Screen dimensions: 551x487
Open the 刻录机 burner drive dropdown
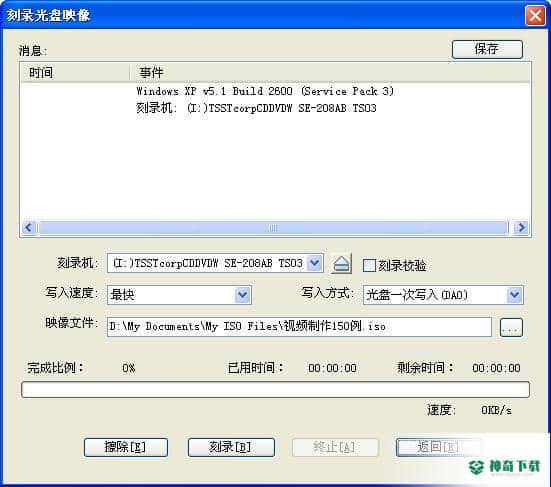coord(315,263)
